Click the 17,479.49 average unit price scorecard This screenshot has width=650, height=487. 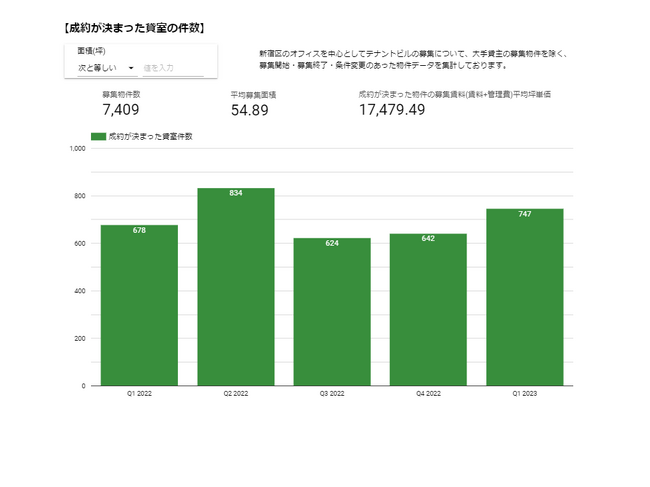coord(392,110)
